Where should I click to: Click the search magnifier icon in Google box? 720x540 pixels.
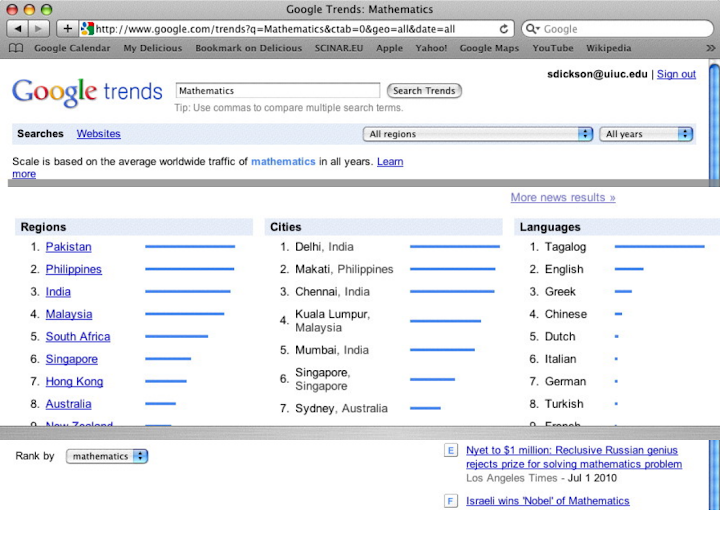(532, 29)
